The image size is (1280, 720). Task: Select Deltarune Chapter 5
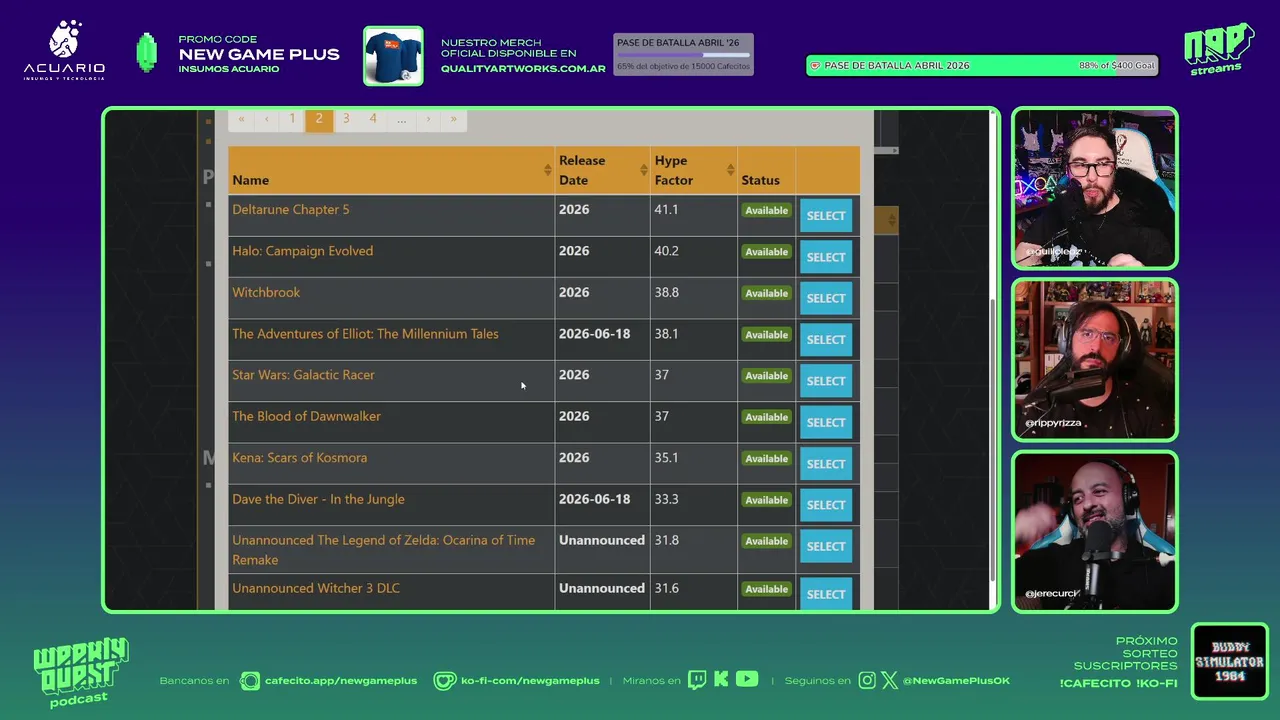(x=826, y=216)
